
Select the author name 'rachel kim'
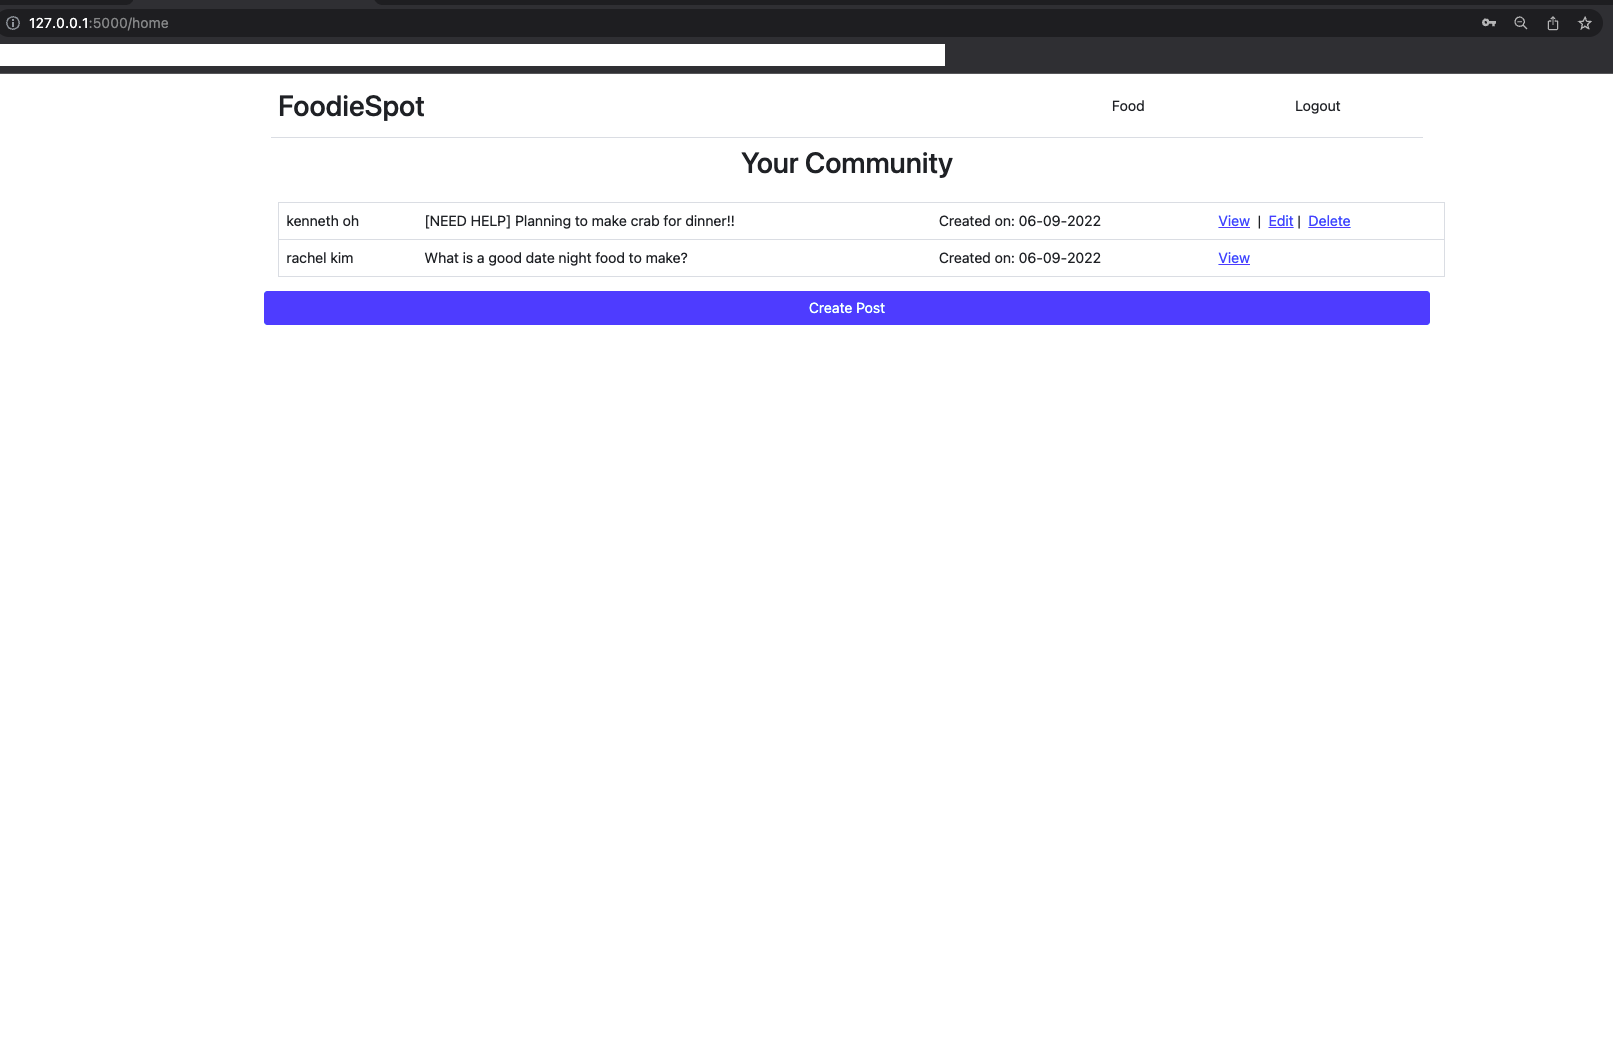coord(320,258)
